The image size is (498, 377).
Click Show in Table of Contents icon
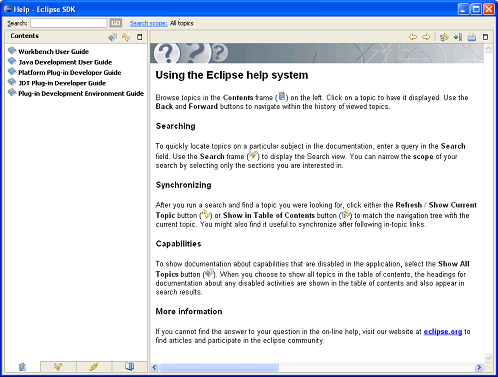click(444, 37)
